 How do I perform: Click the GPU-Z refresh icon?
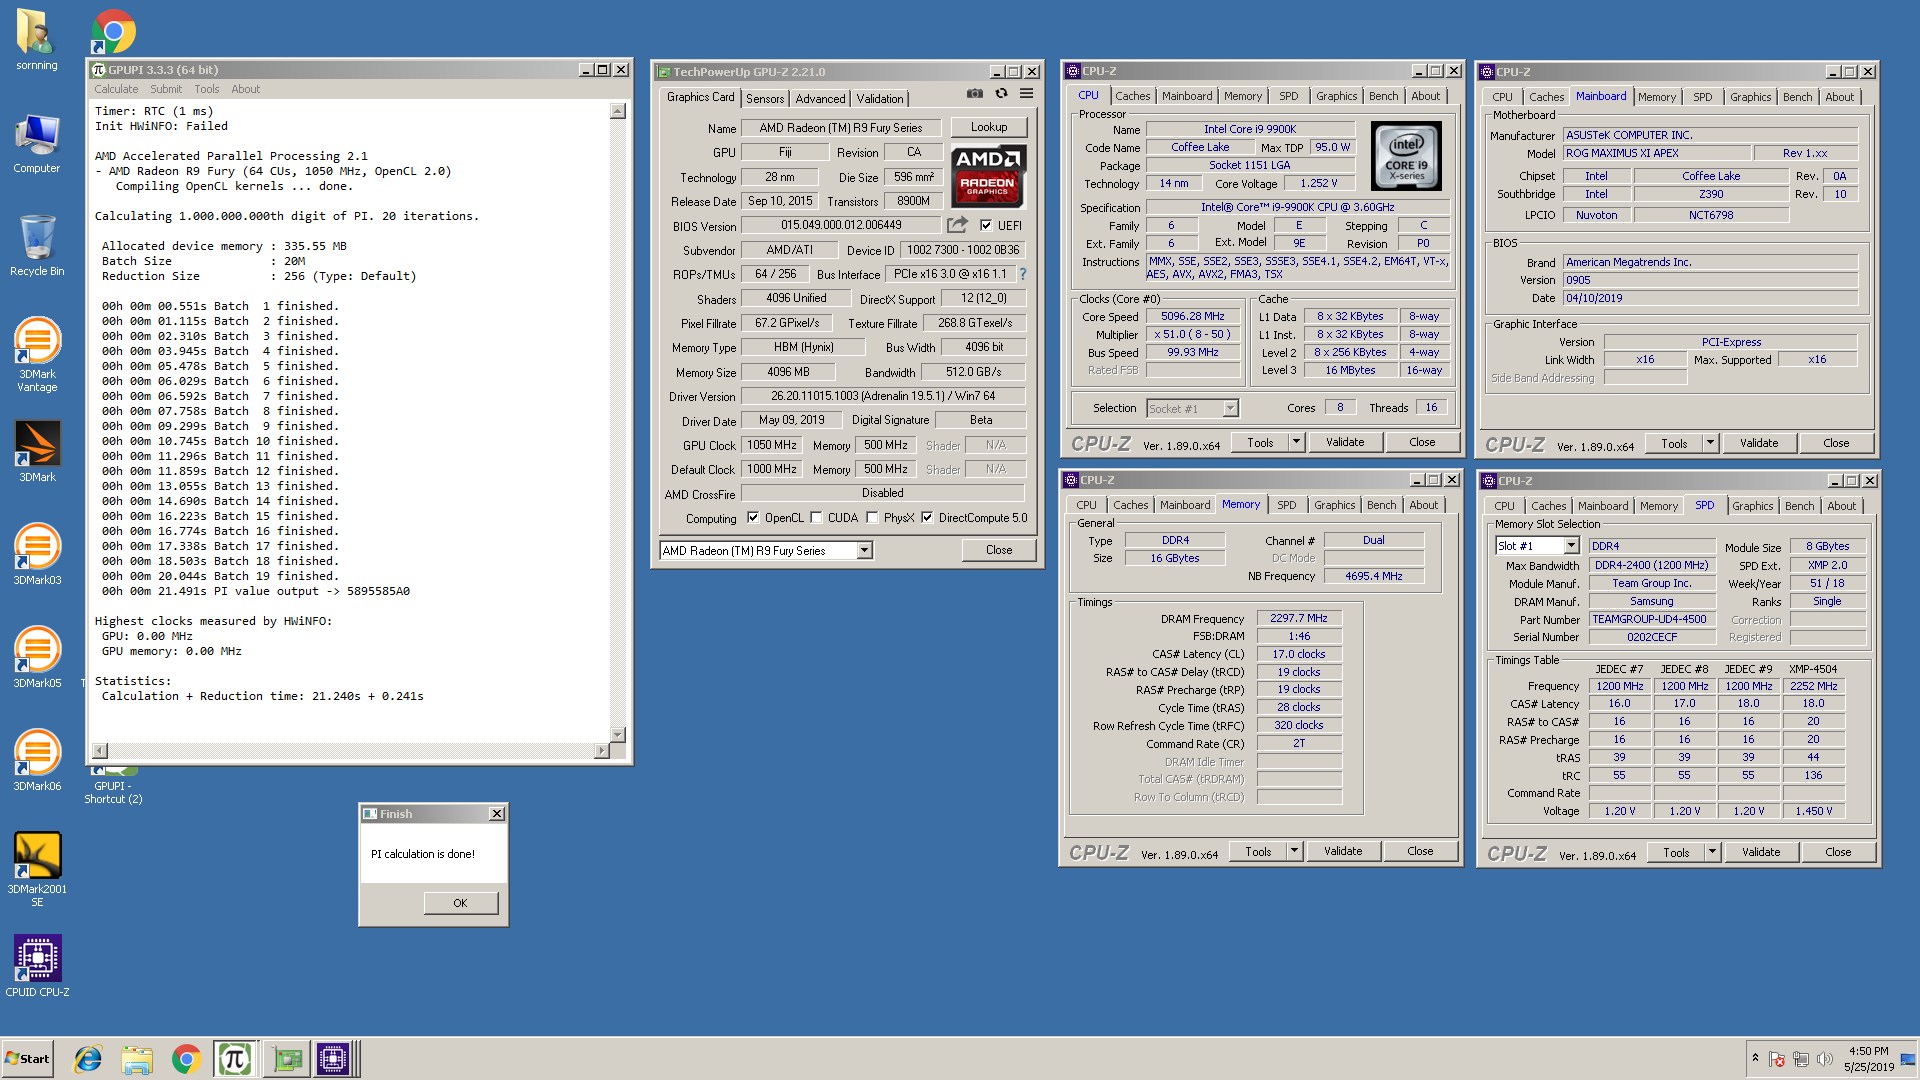click(1001, 94)
